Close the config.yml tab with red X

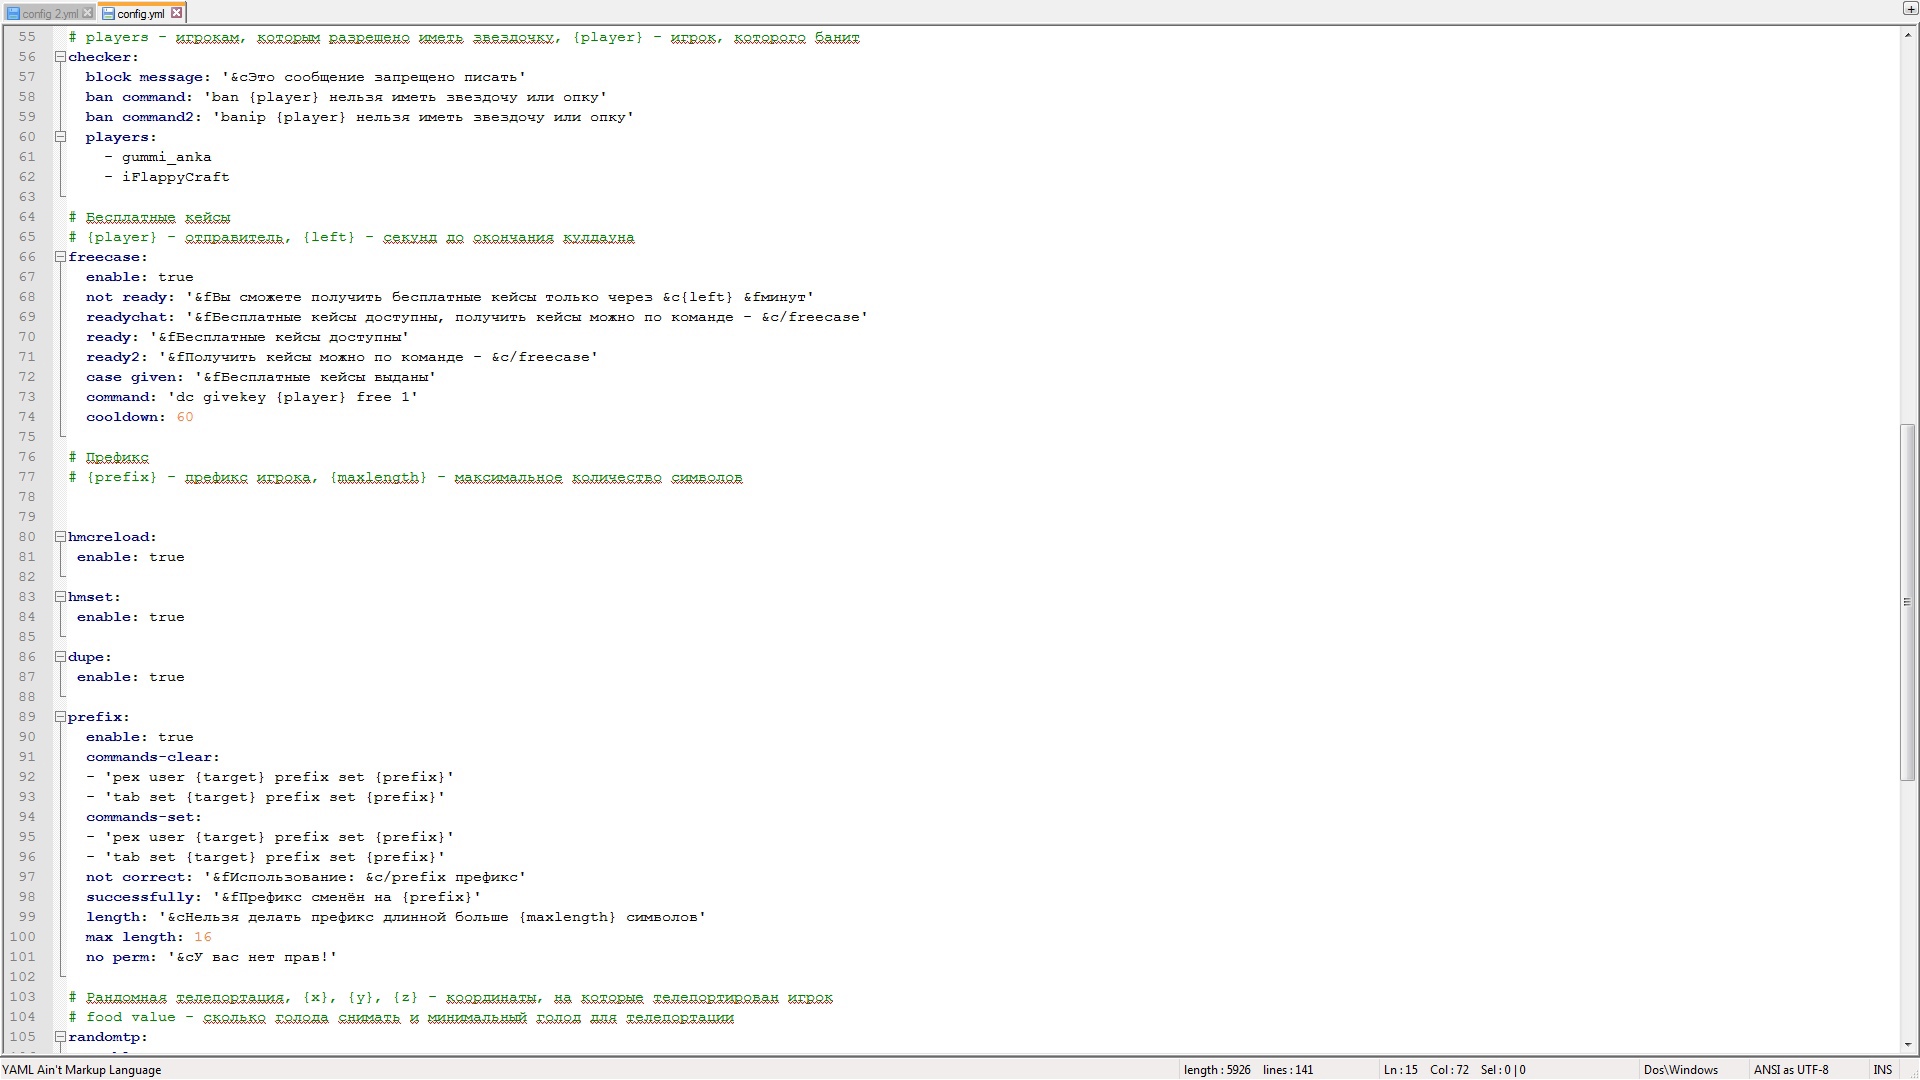coord(176,13)
